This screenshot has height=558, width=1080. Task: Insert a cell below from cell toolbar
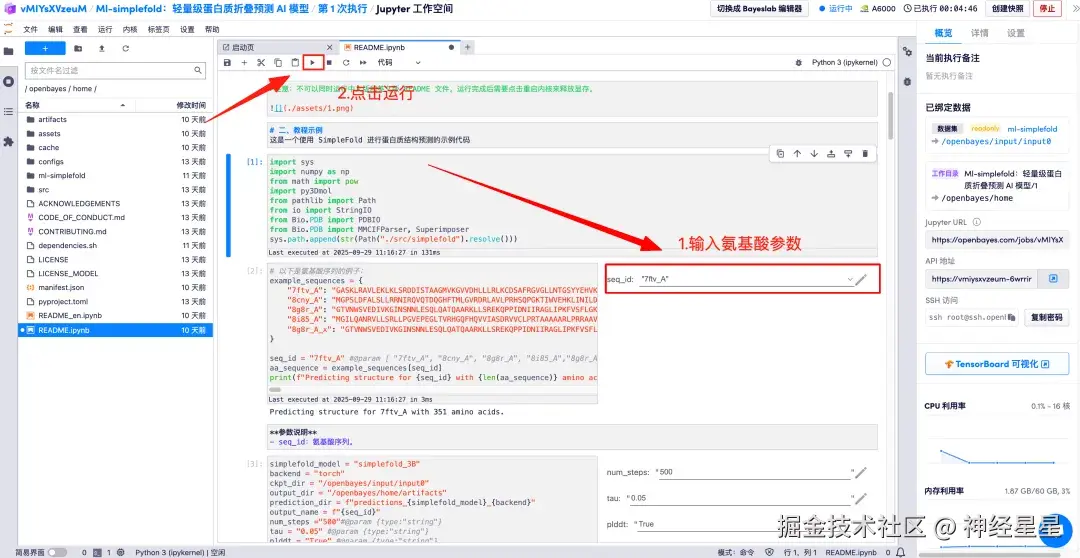coord(848,154)
